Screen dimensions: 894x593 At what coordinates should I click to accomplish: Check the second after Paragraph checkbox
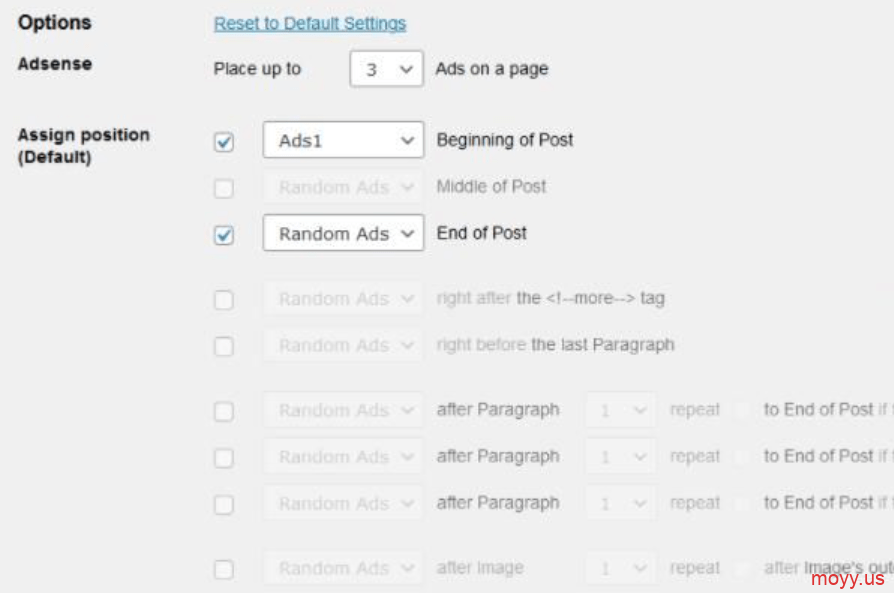coord(224,458)
